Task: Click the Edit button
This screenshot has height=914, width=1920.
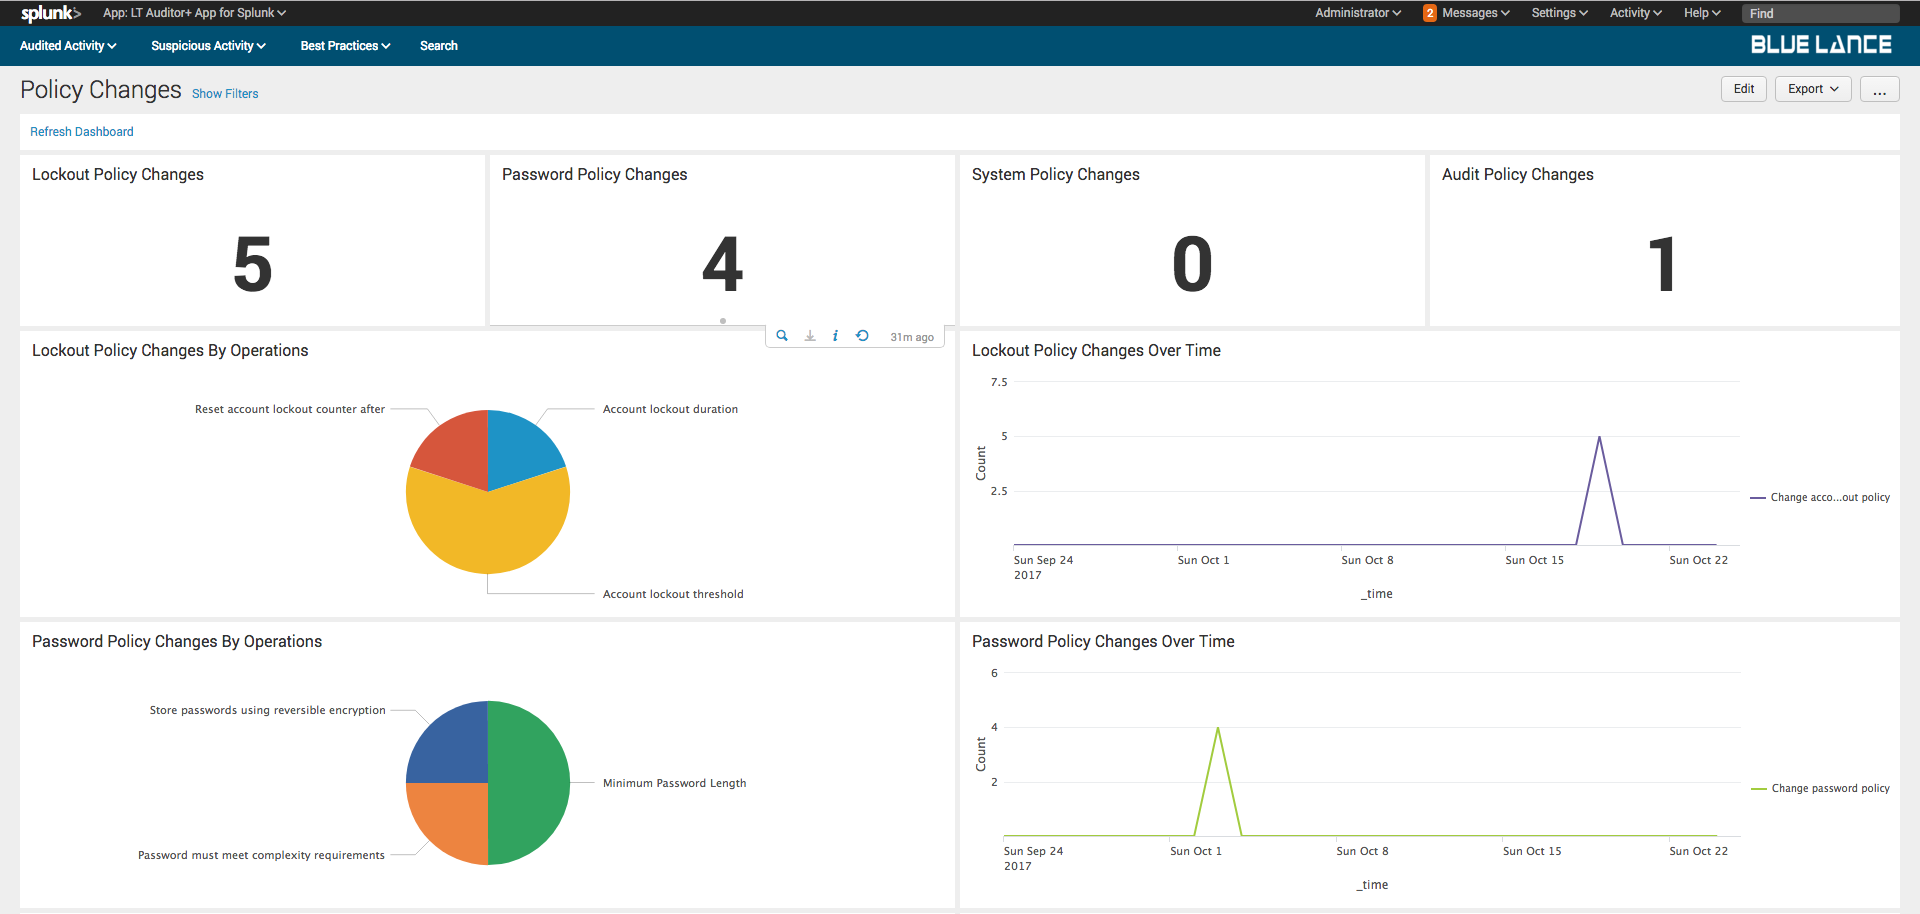Action: 1743,89
